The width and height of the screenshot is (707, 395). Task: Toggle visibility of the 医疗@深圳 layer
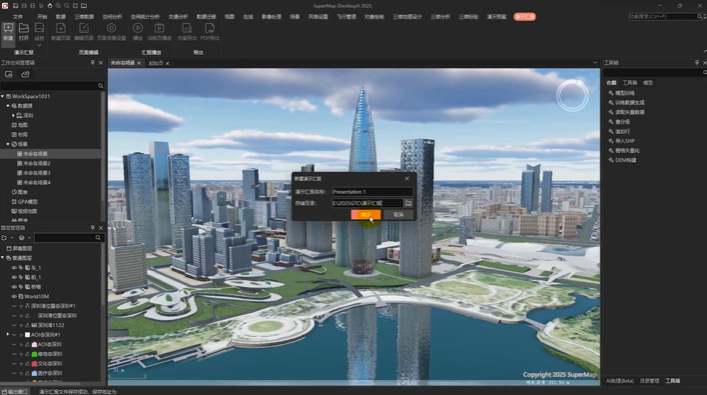[x=14, y=373]
